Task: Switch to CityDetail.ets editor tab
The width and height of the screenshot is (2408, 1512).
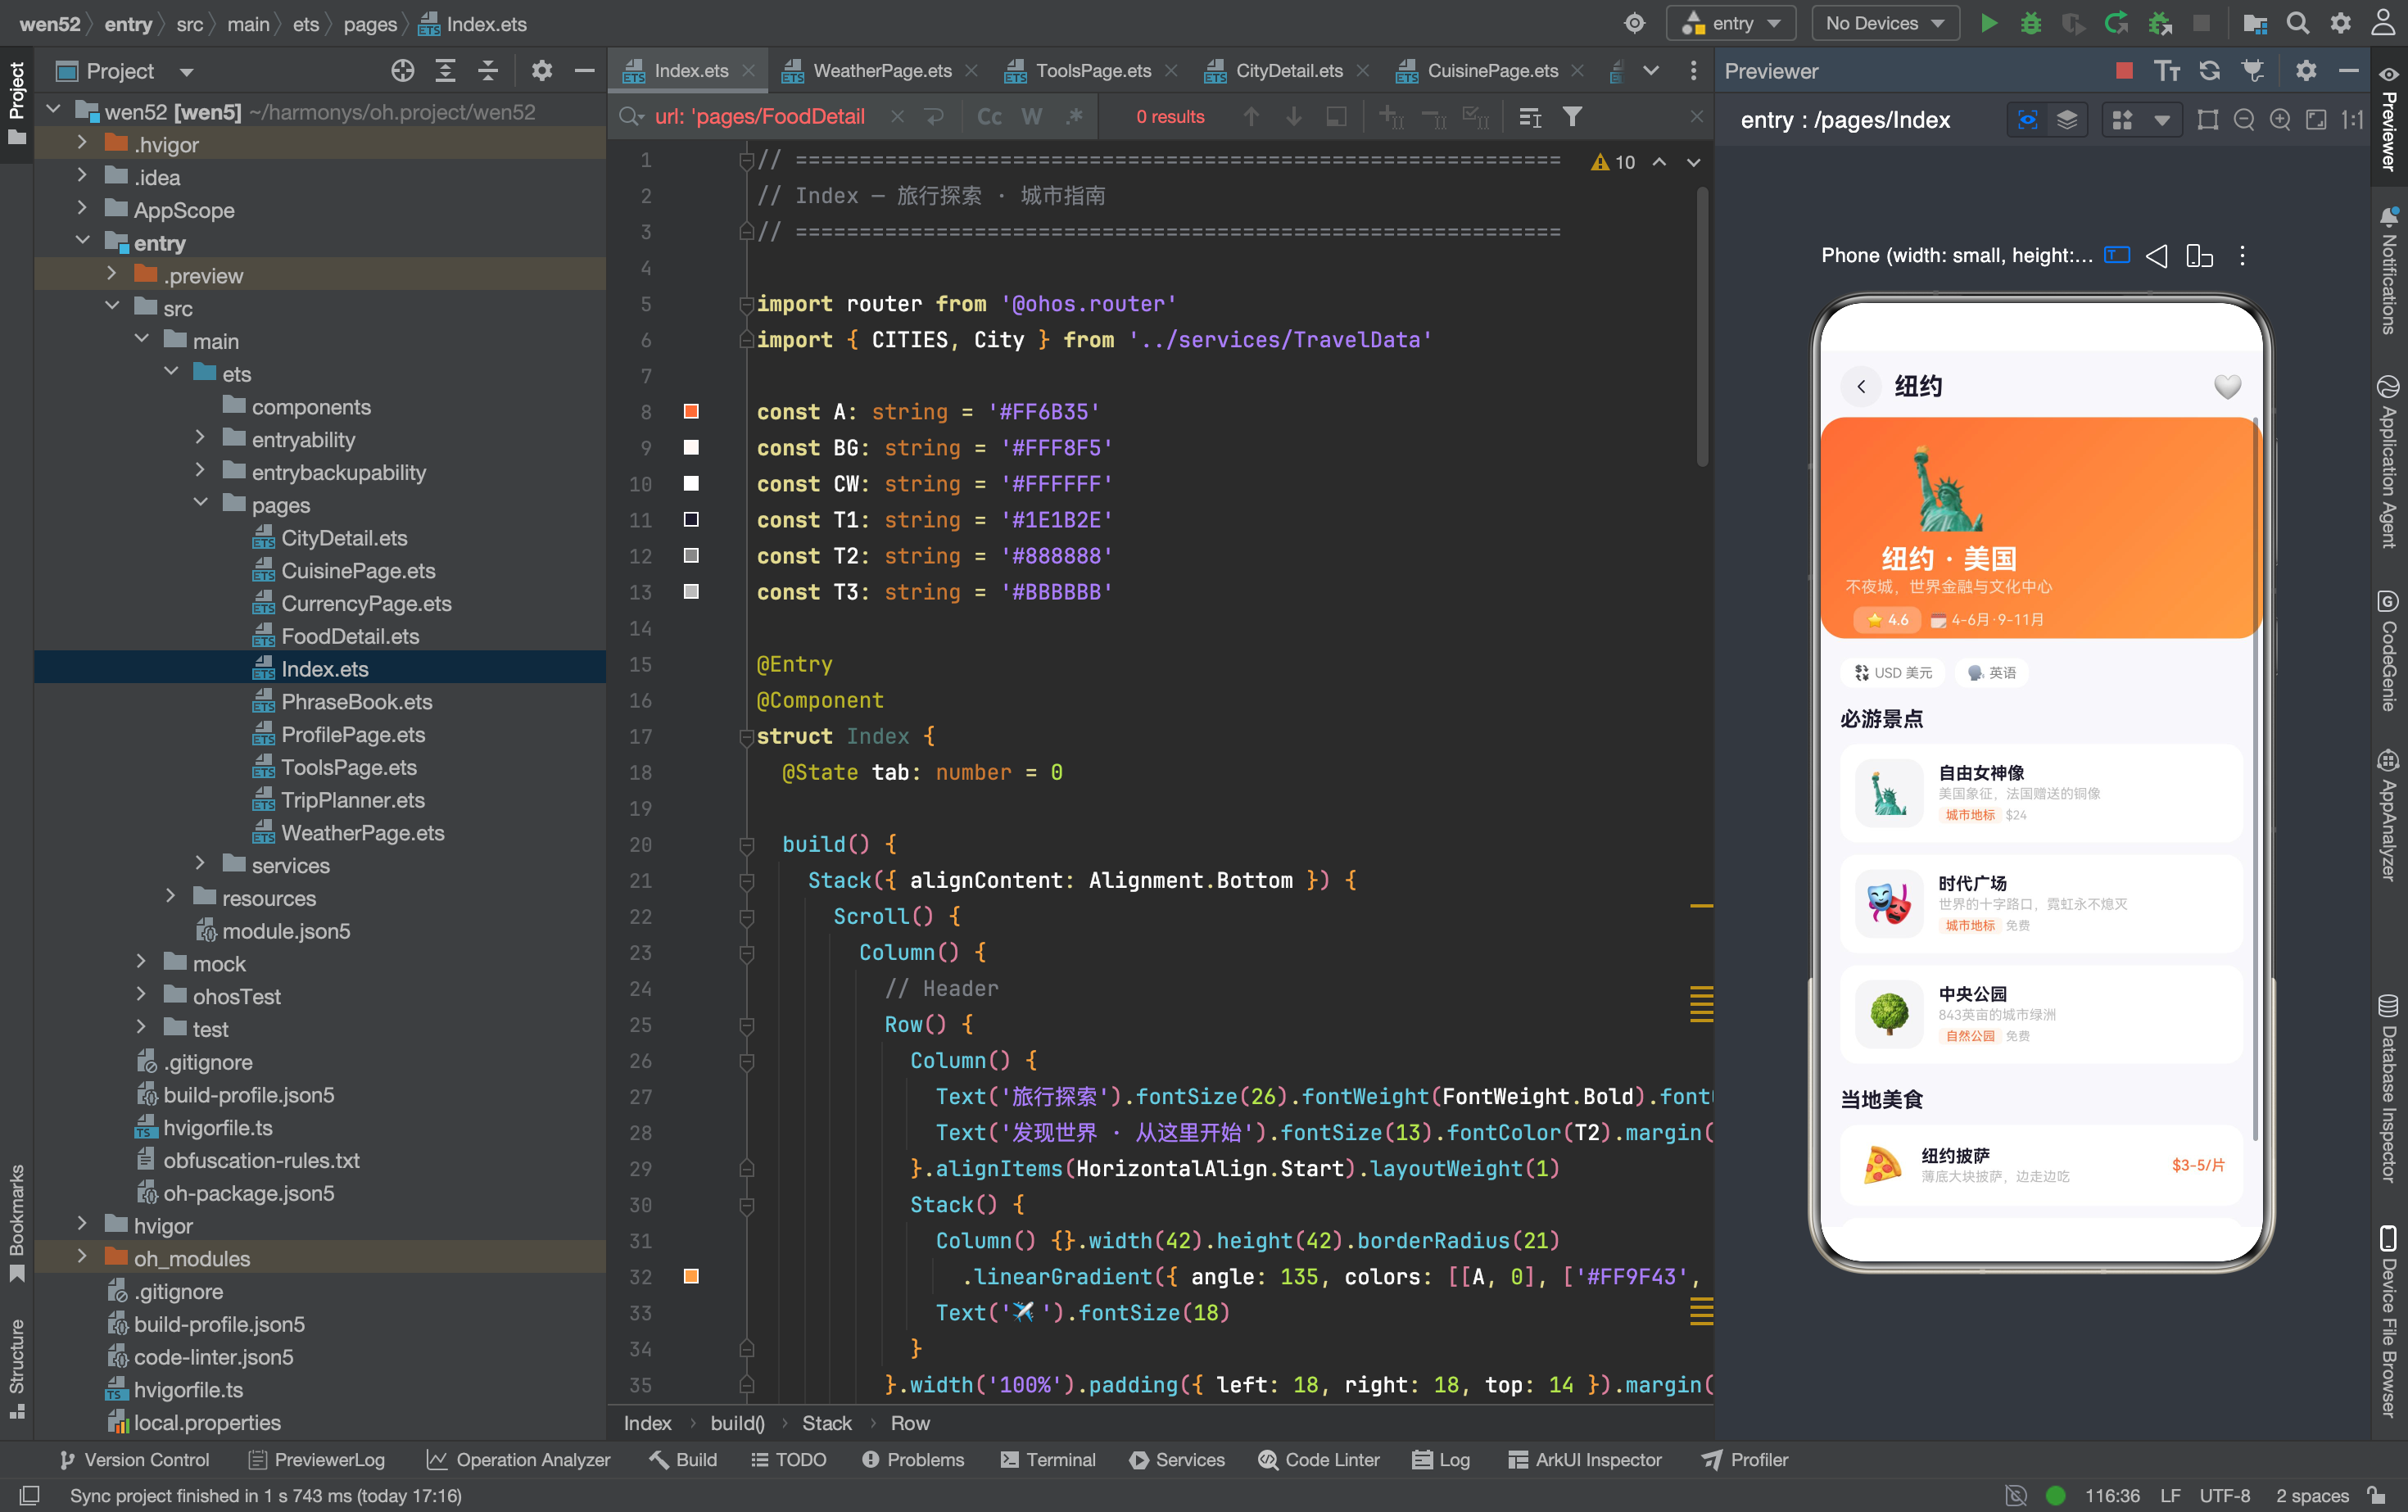Action: [x=1289, y=70]
